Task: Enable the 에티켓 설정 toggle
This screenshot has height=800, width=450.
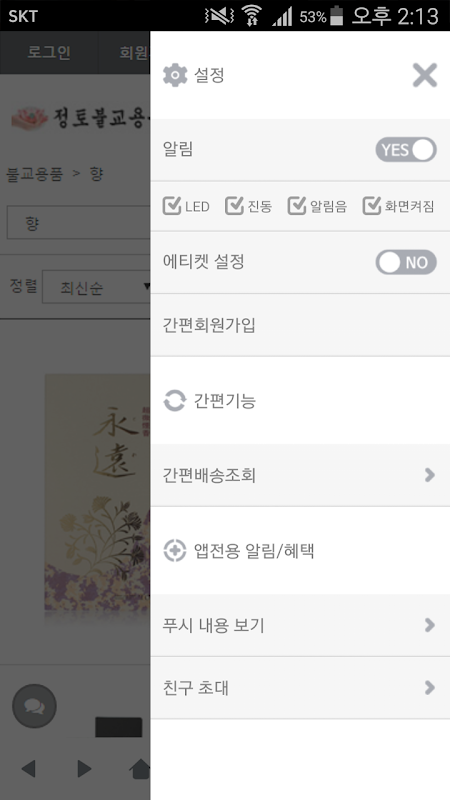Action: pos(406,262)
